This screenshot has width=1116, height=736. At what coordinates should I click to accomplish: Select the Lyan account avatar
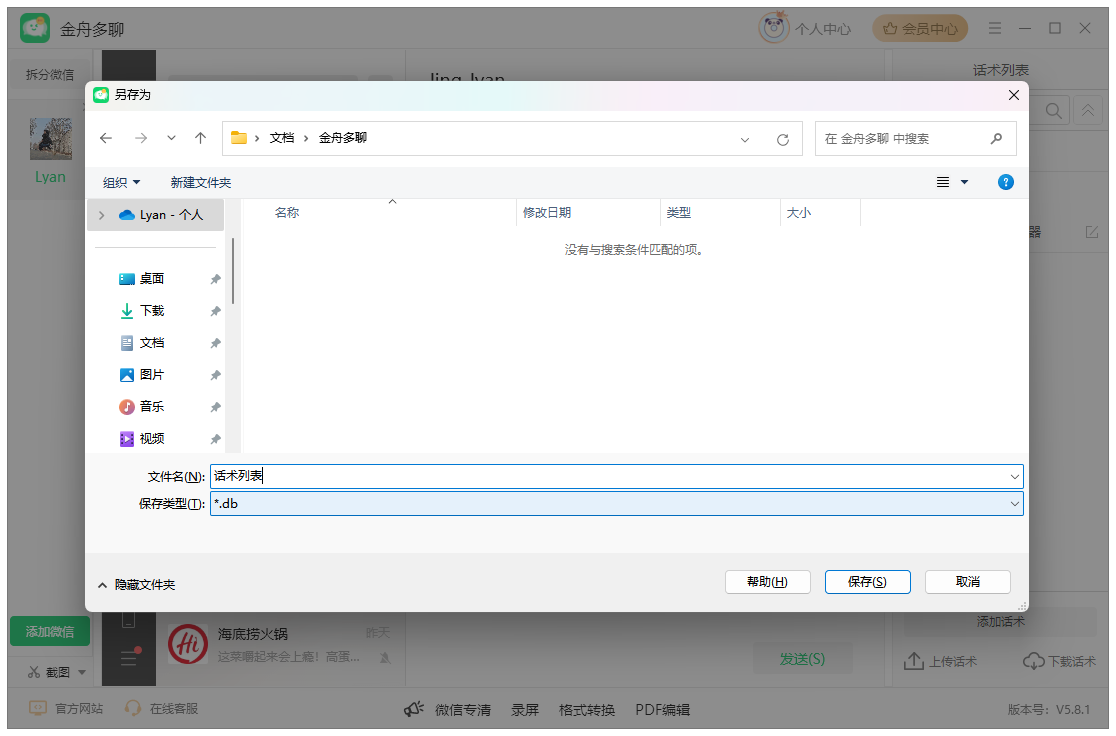point(50,139)
